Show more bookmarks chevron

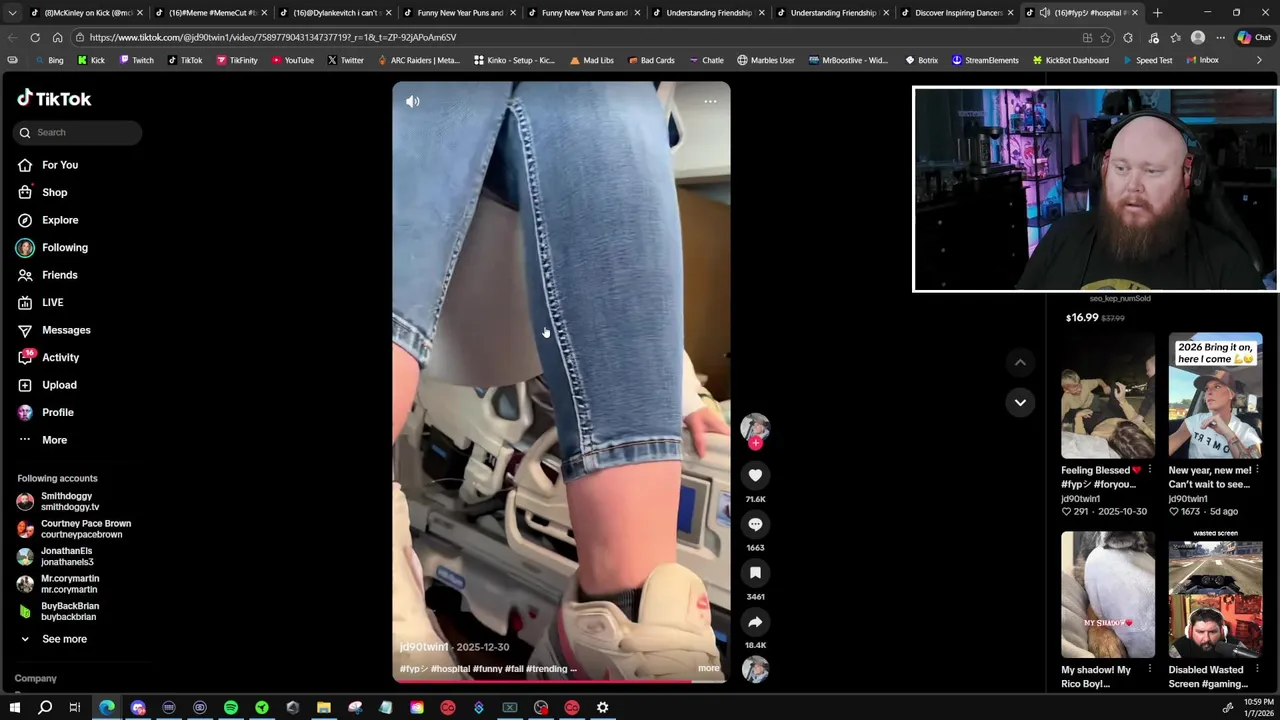(1259, 60)
